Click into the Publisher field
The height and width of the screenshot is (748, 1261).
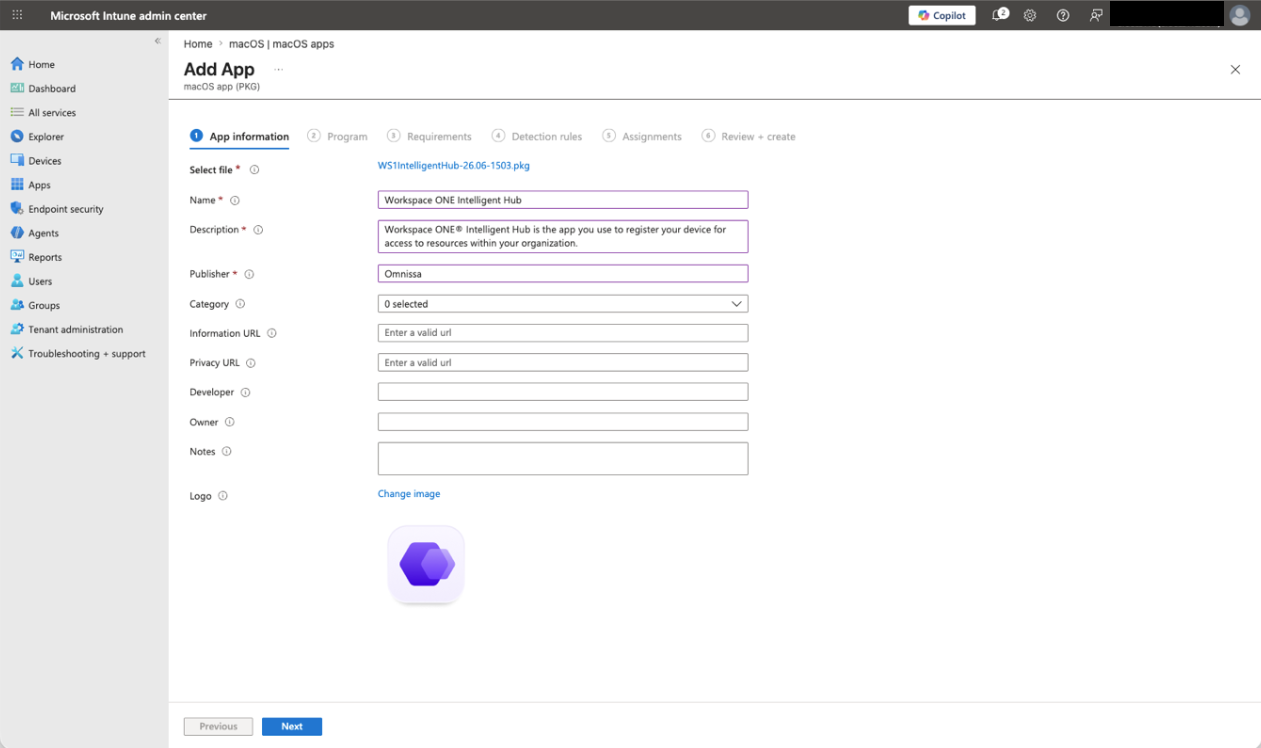[563, 274]
